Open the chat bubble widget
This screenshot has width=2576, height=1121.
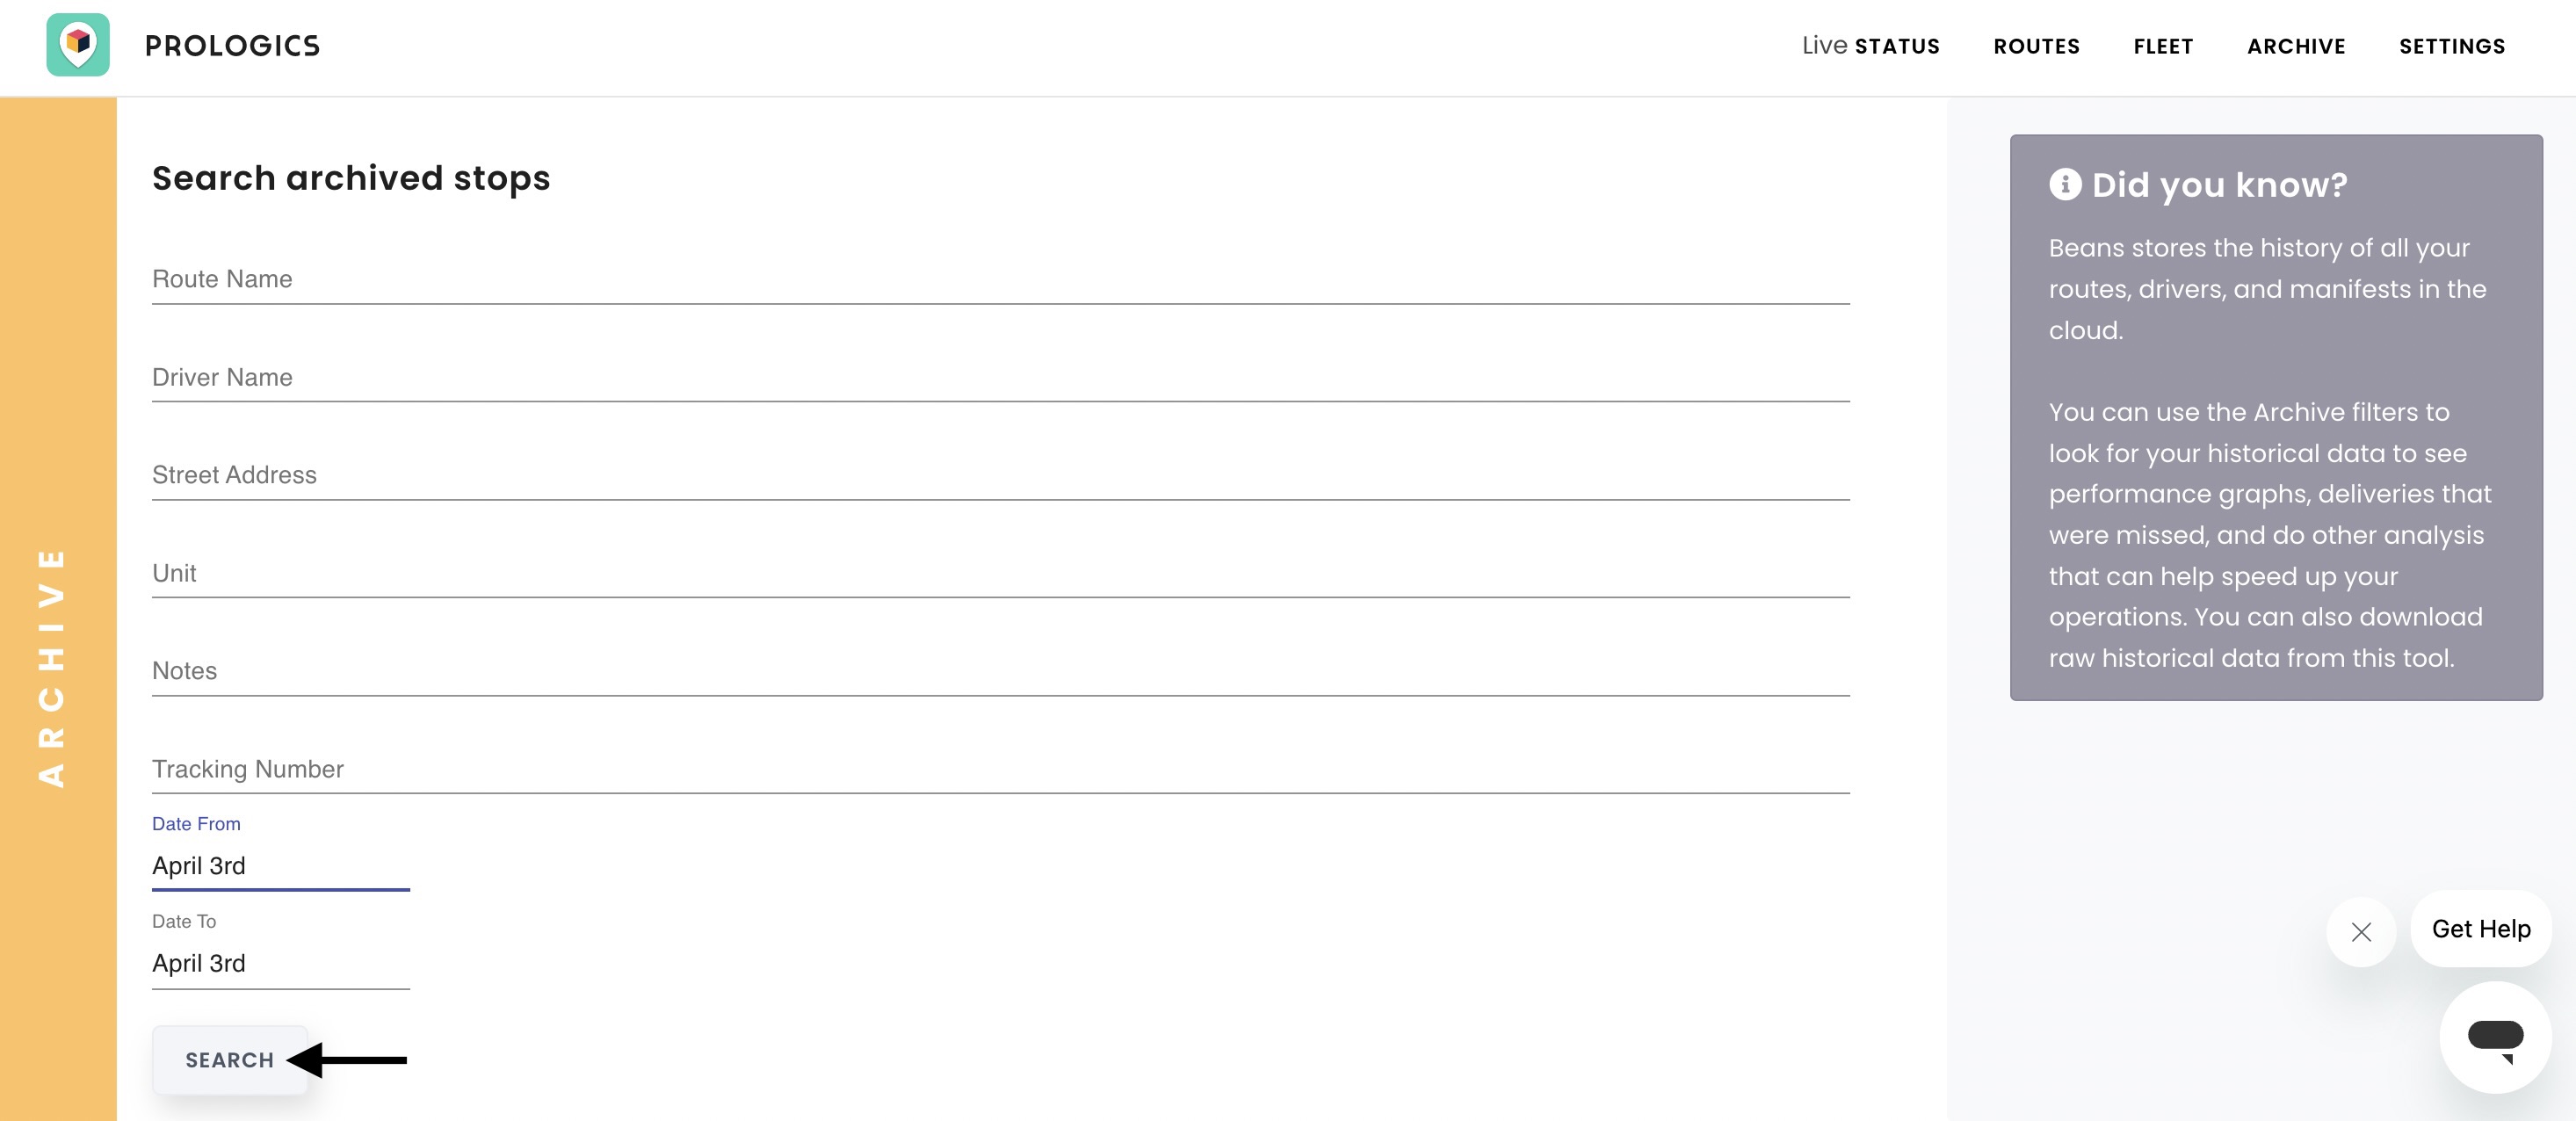[2495, 1037]
